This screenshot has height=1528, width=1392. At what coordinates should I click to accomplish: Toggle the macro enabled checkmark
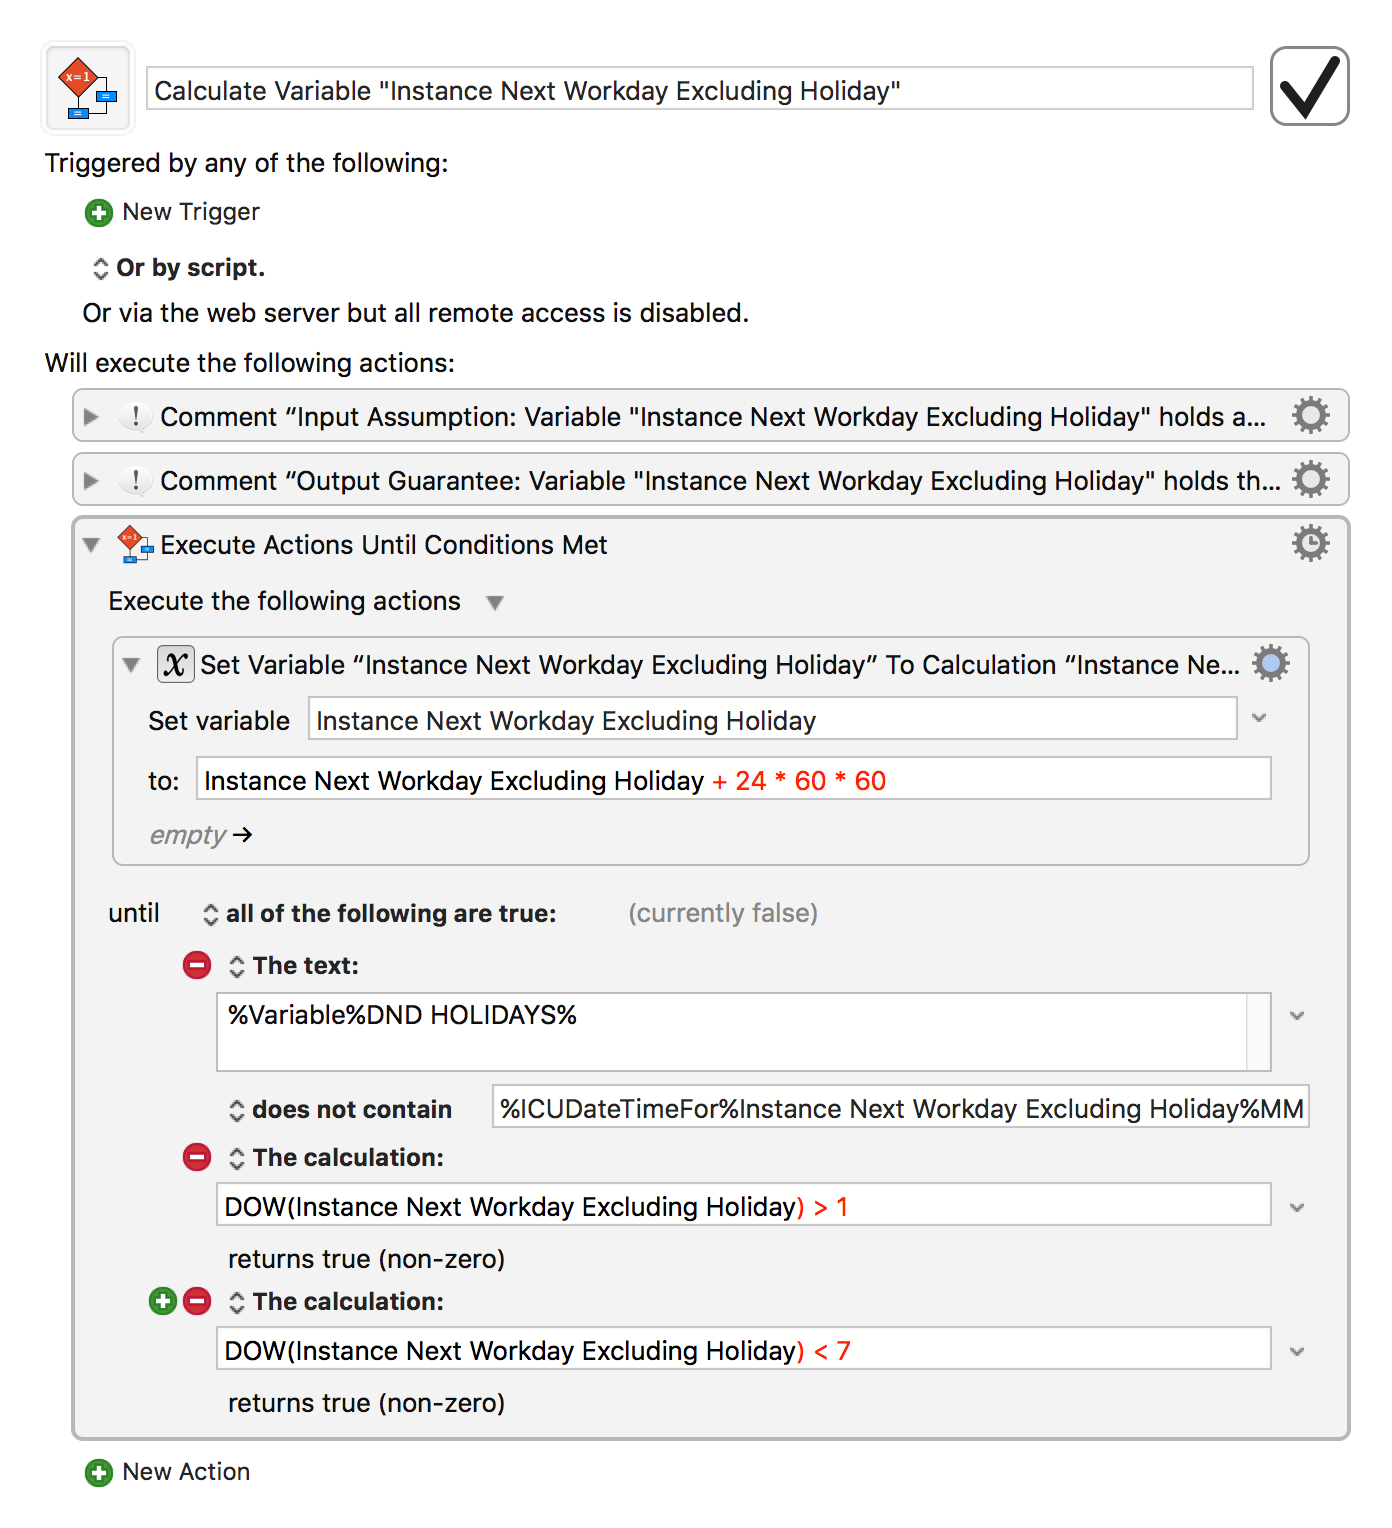pyautogui.click(x=1309, y=87)
